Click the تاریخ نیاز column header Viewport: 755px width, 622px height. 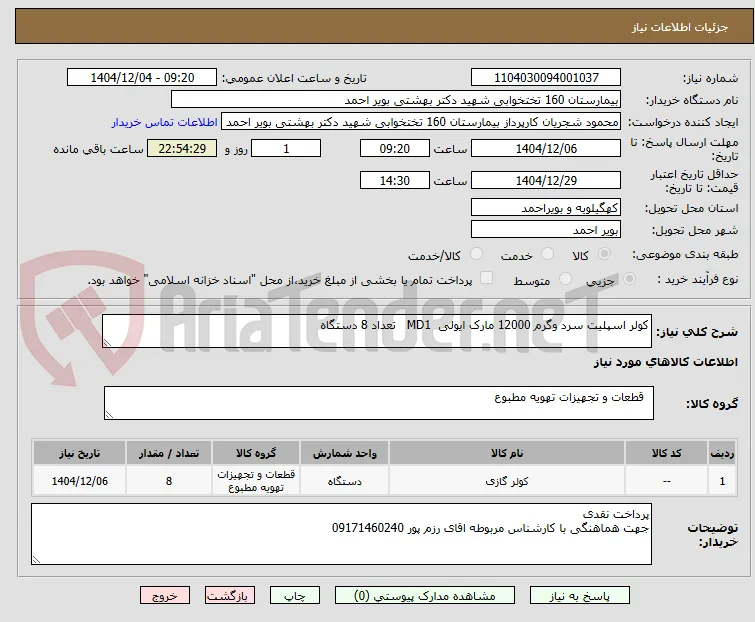coord(79,453)
